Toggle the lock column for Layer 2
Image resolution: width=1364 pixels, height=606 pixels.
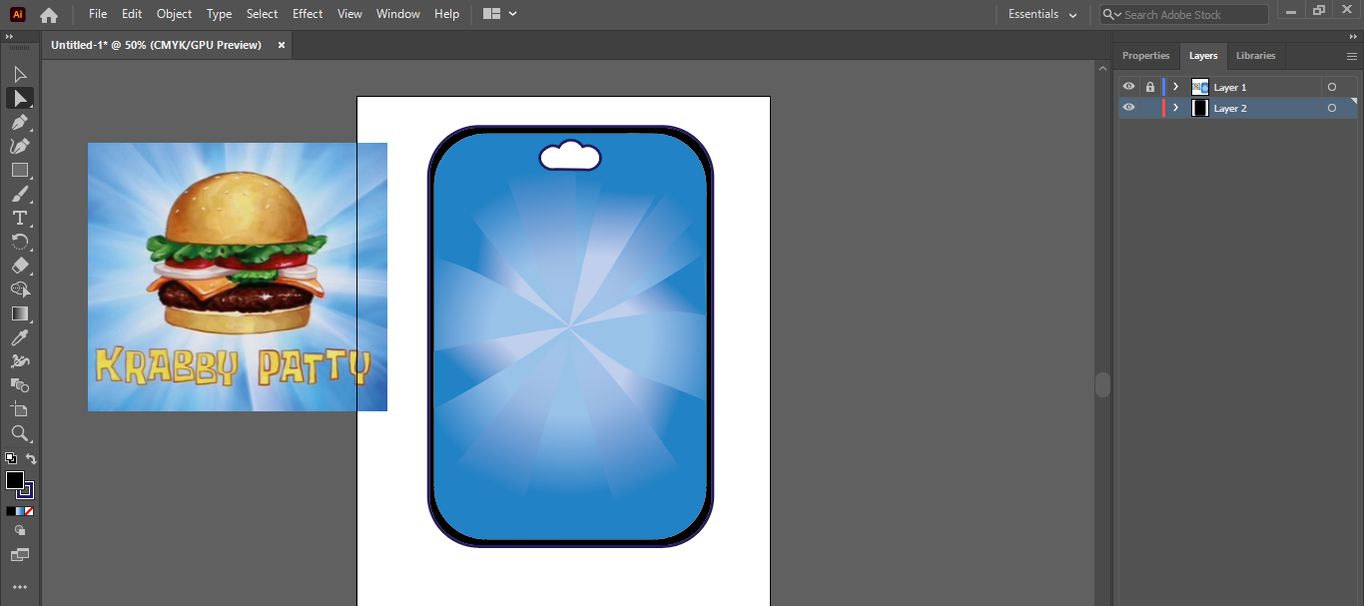tap(1150, 108)
